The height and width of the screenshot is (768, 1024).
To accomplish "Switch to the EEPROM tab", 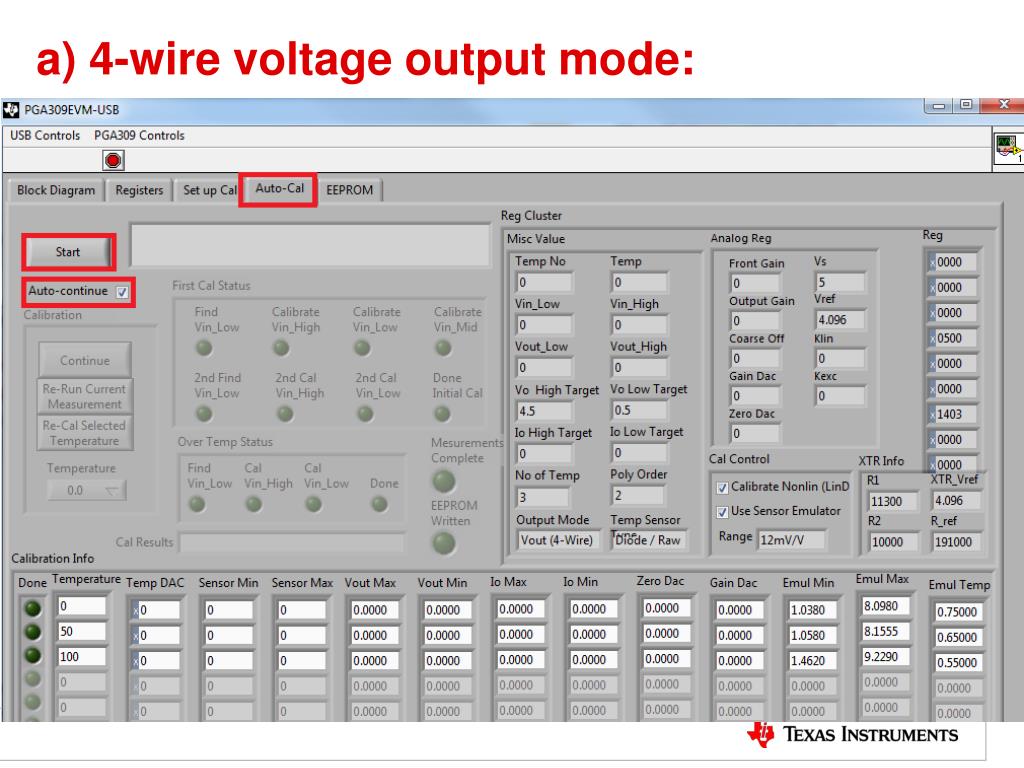I will 349,190.
